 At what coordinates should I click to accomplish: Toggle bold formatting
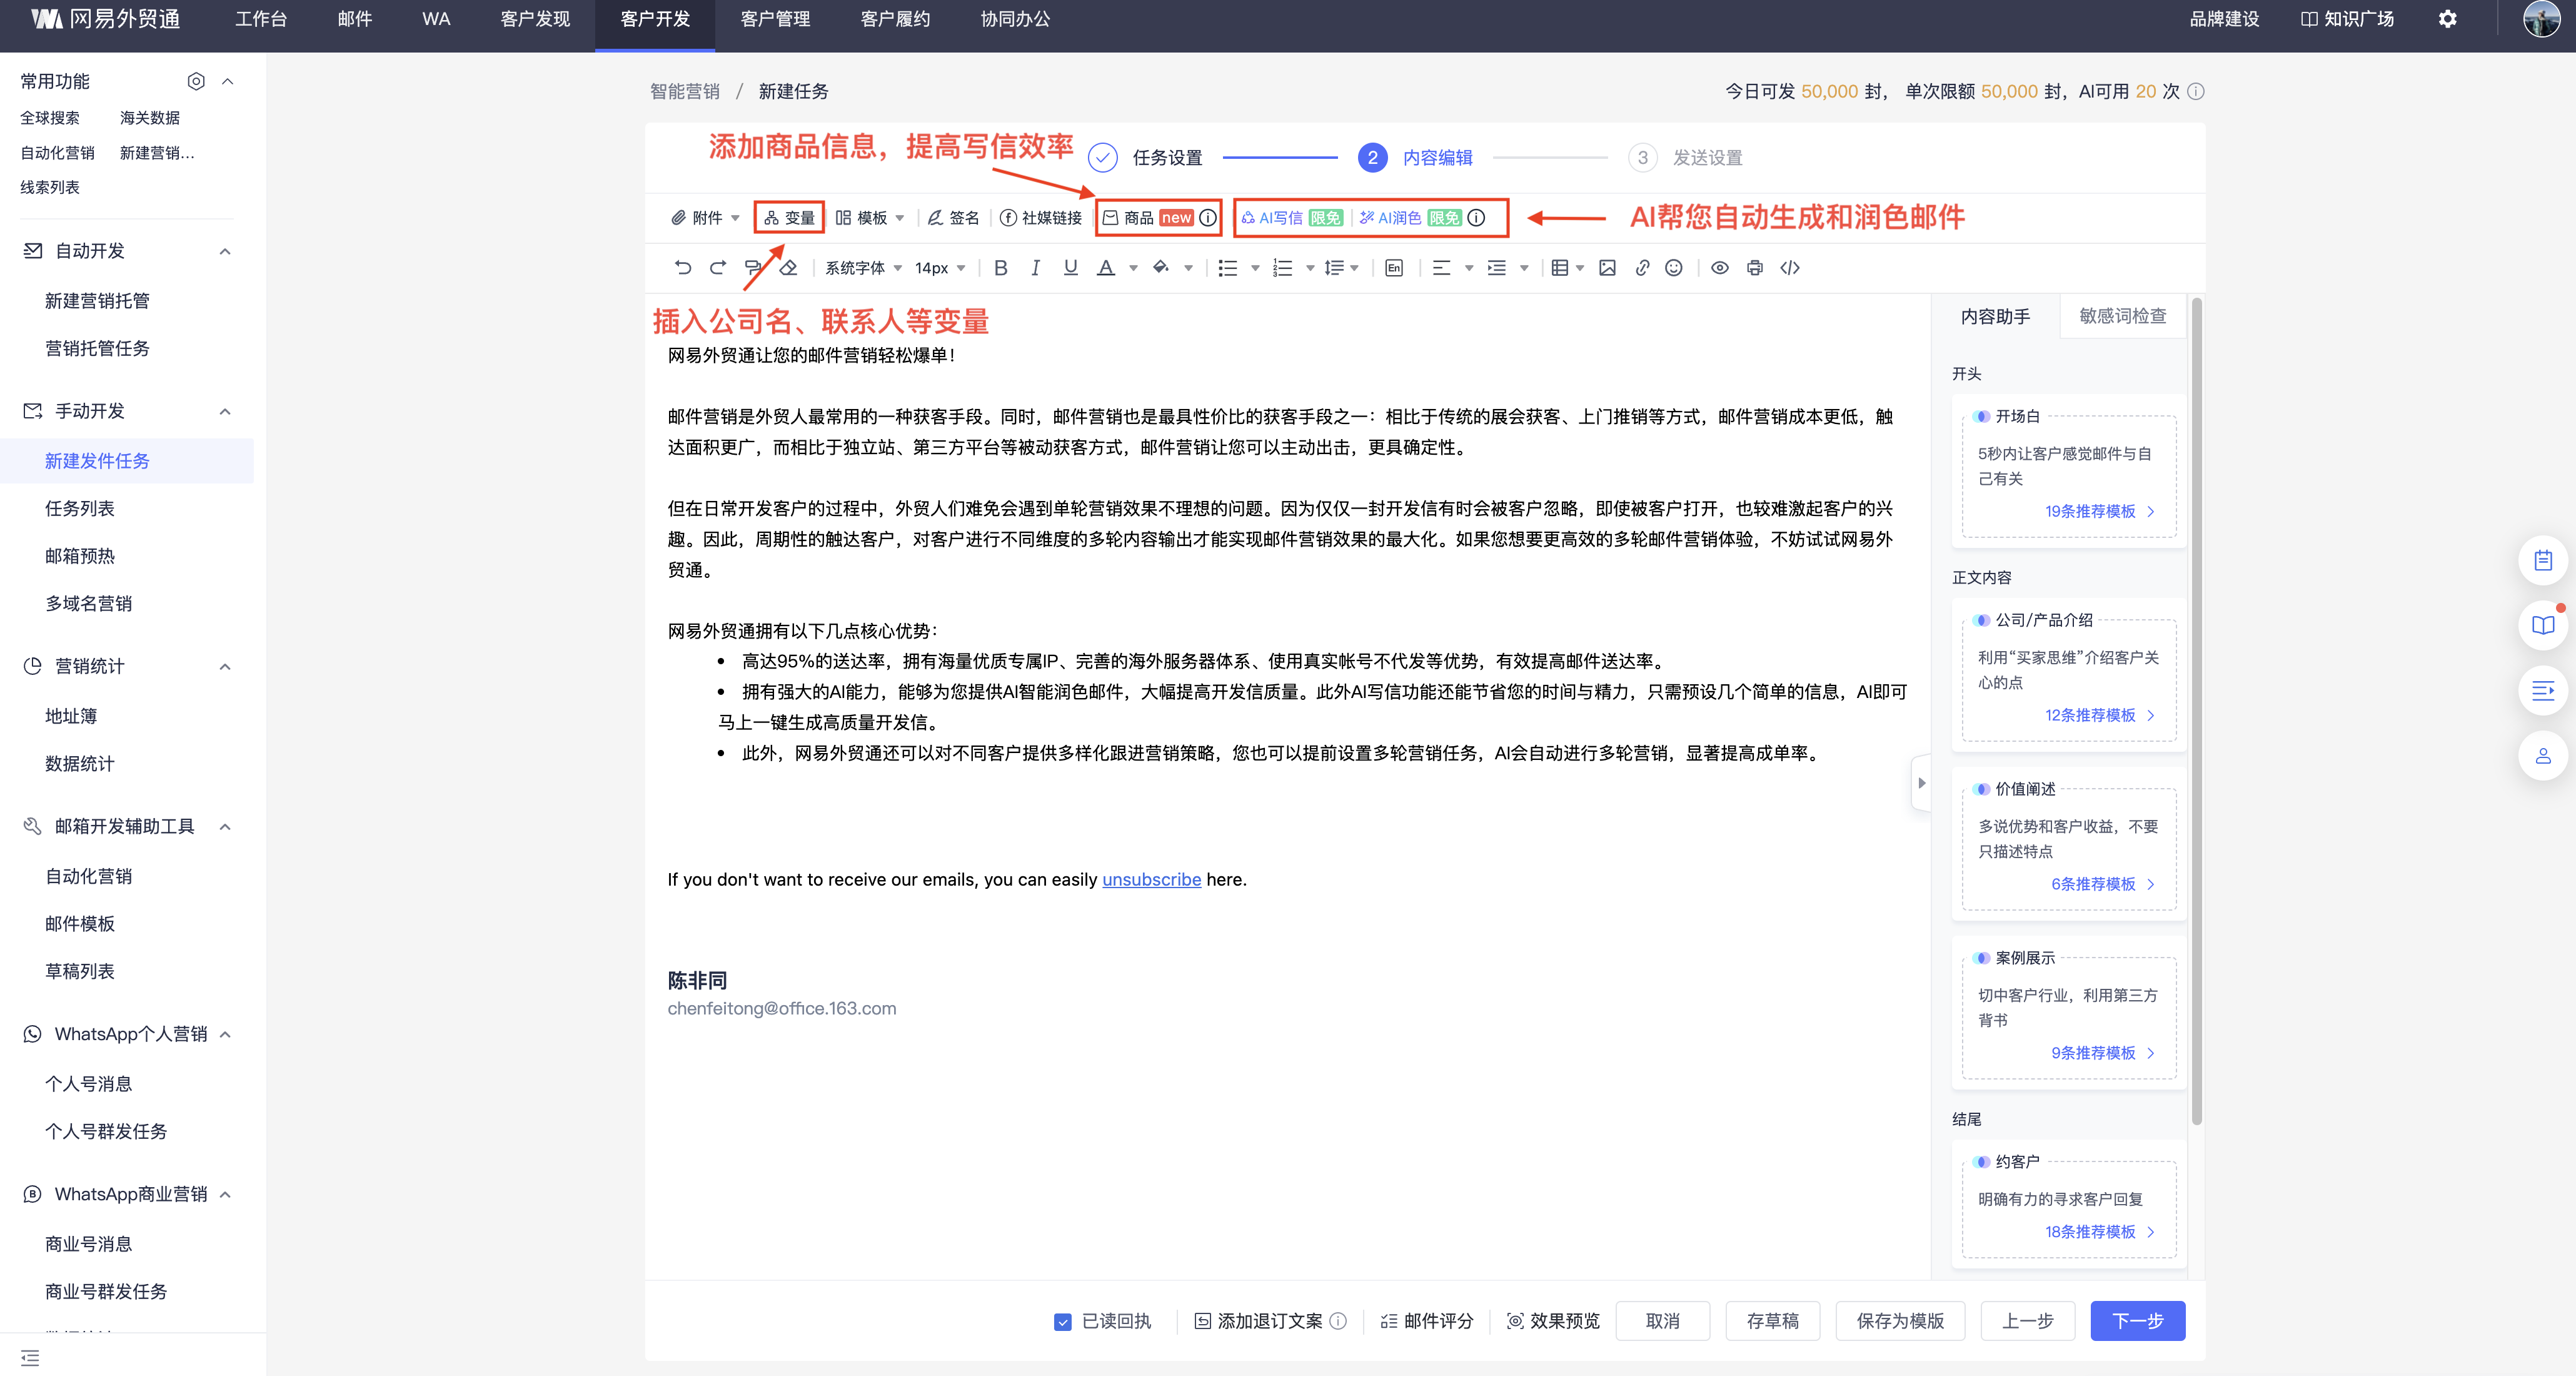(x=1000, y=268)
